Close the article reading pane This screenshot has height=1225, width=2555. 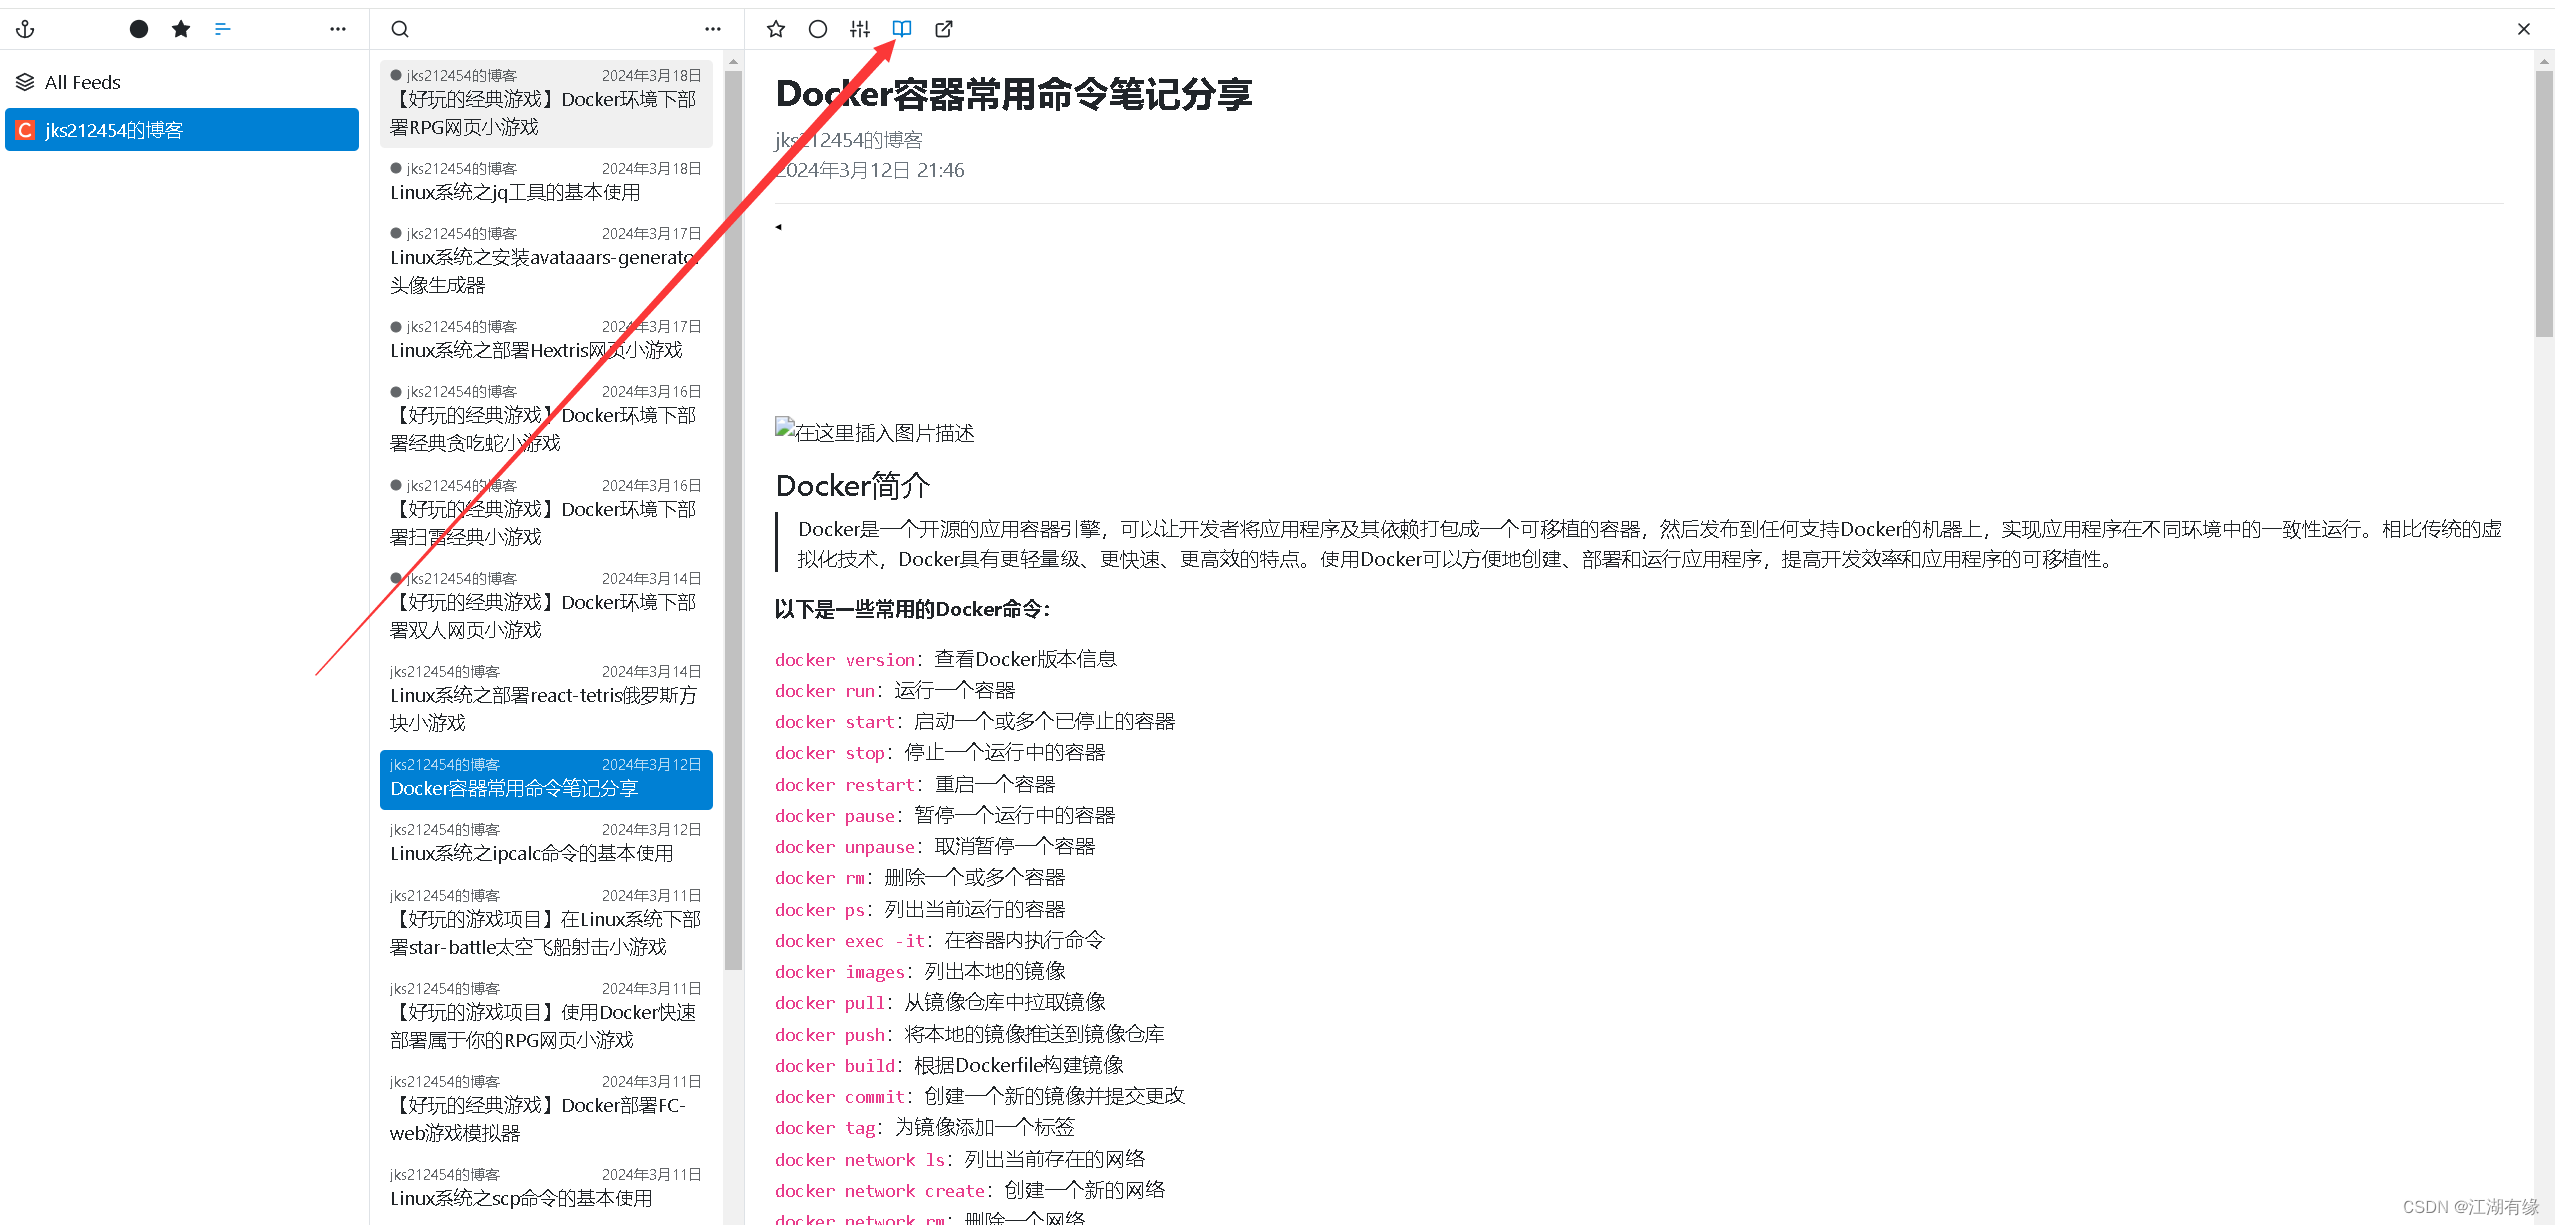2524,29
